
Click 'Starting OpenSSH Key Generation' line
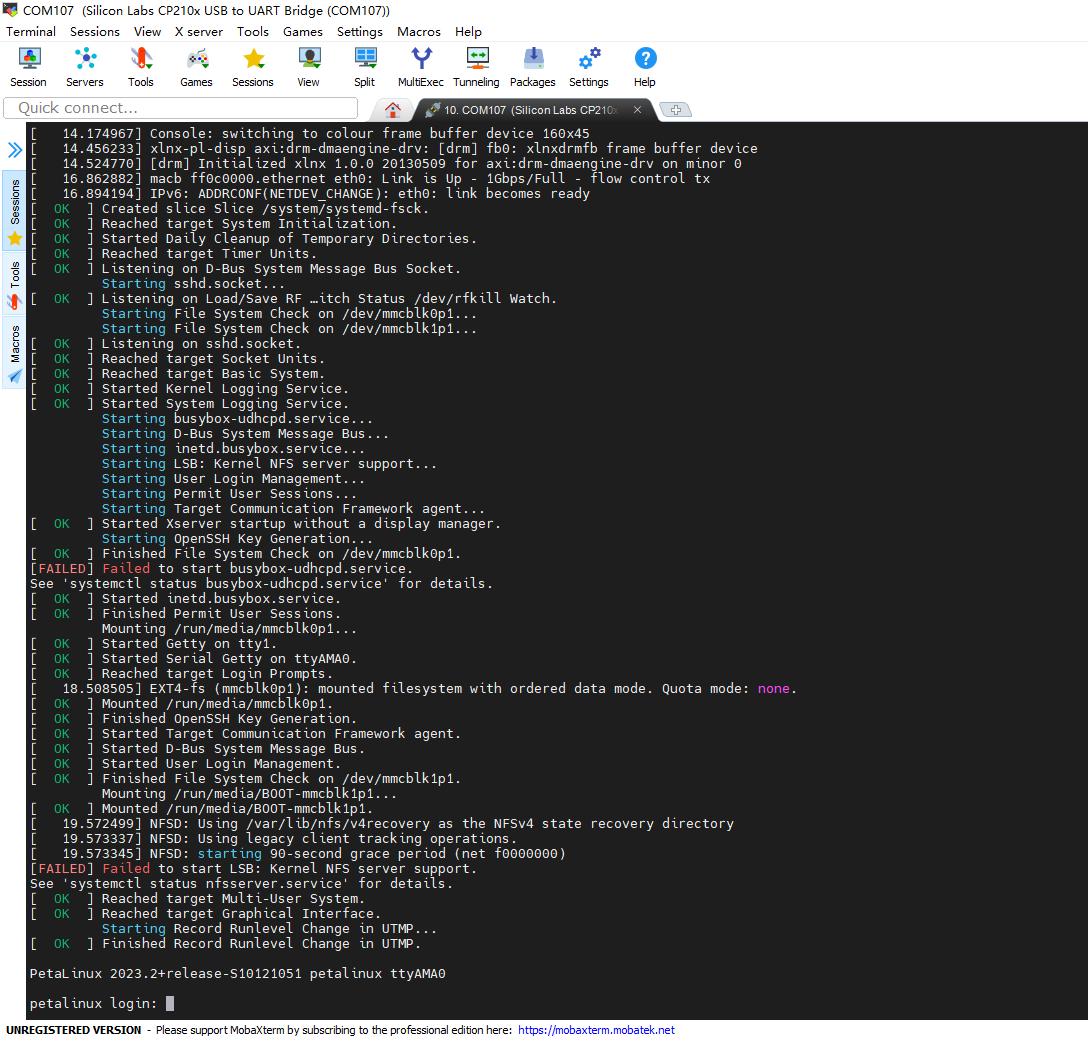click(237, 539)
